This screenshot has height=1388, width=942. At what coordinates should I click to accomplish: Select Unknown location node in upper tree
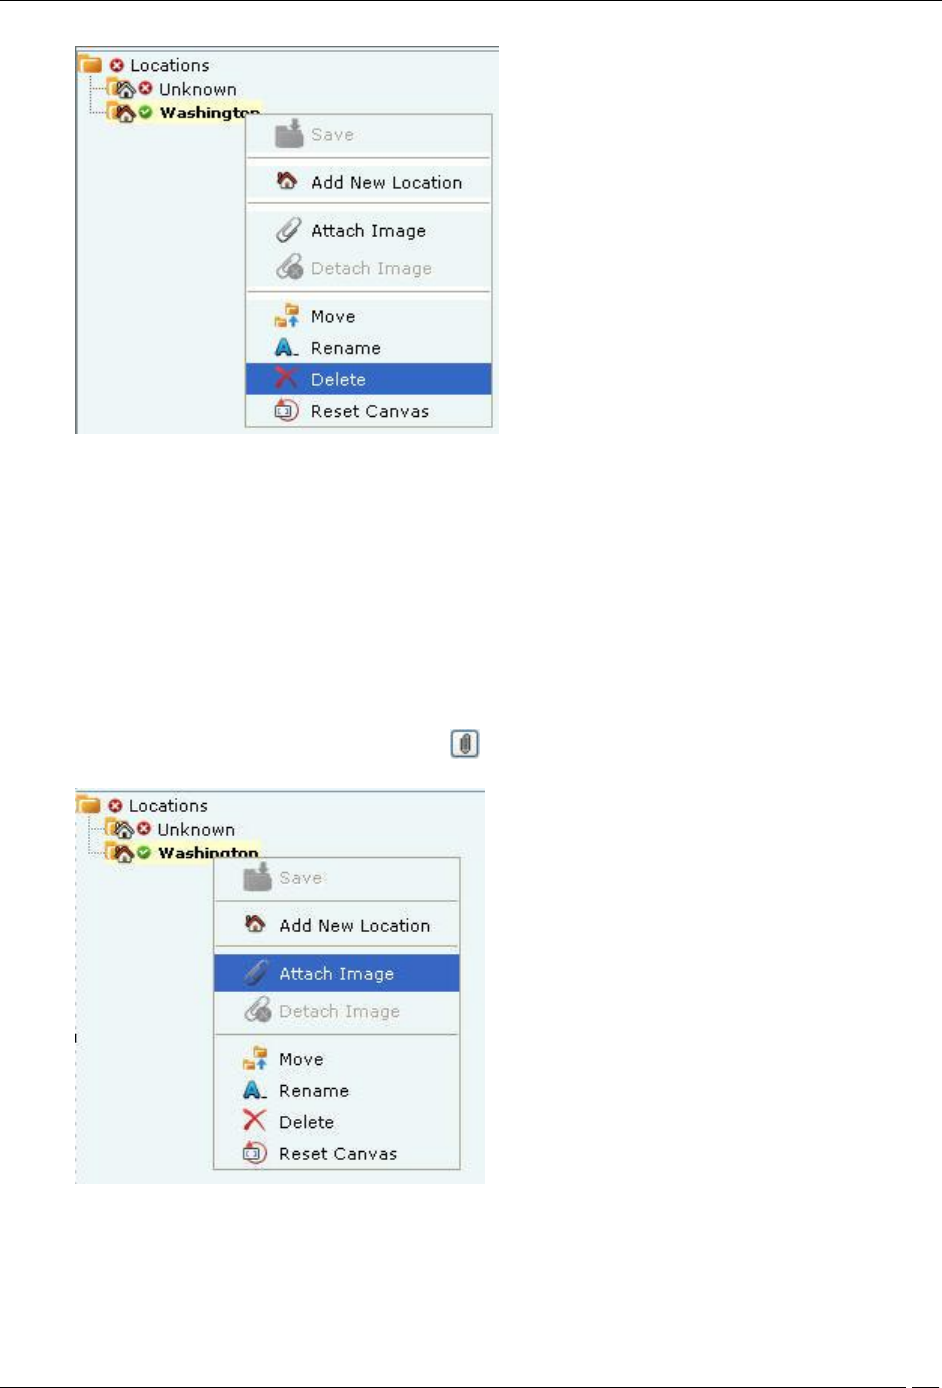tap(197, 89)
